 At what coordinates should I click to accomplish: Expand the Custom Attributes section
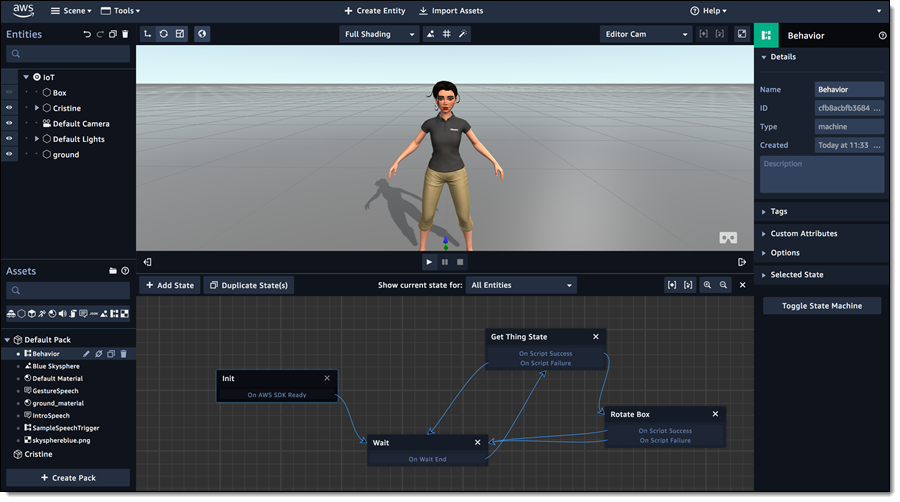point(803,233)
